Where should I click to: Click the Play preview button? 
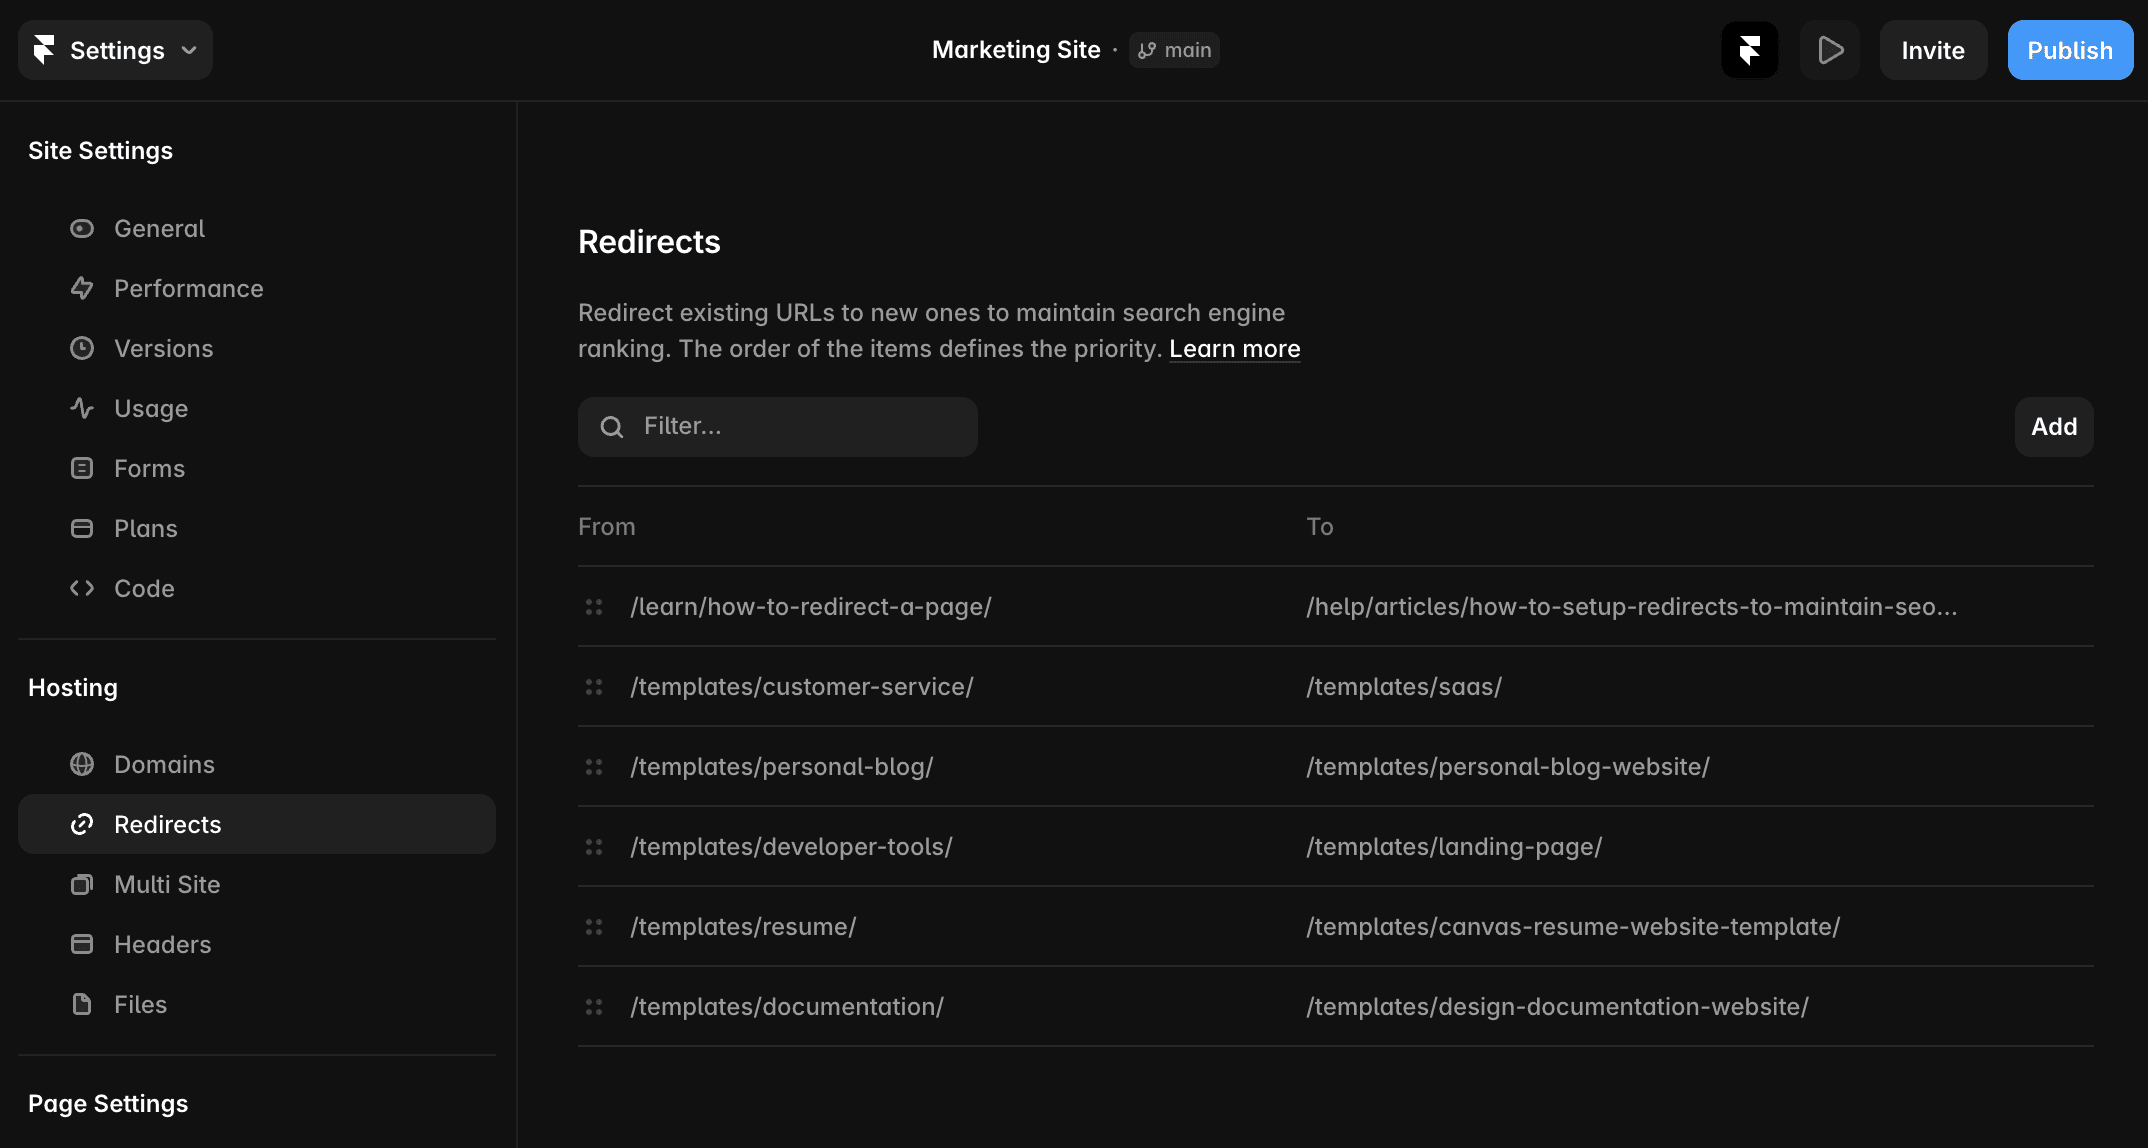[x=1829, y=50]
